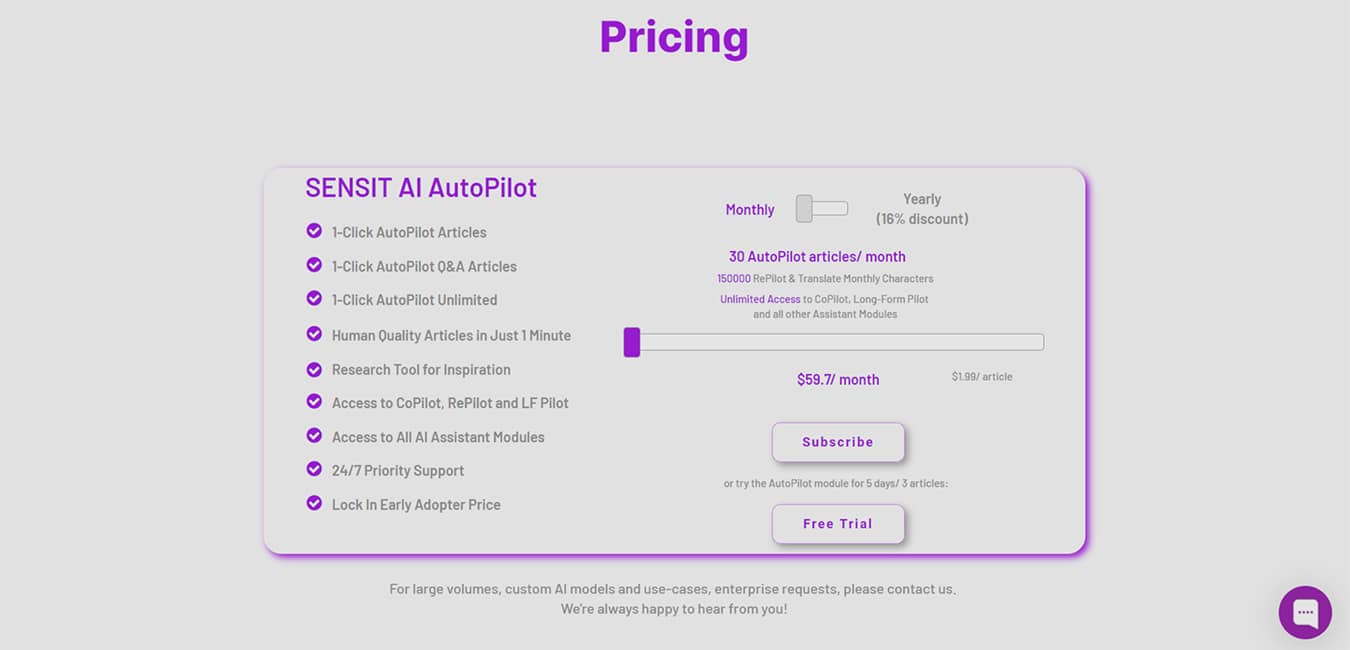The image size is (1350, 650).
Task: Click checkmark icon beside 1-Click AutoPilot Articles
Action: click(x=314, y=231)
